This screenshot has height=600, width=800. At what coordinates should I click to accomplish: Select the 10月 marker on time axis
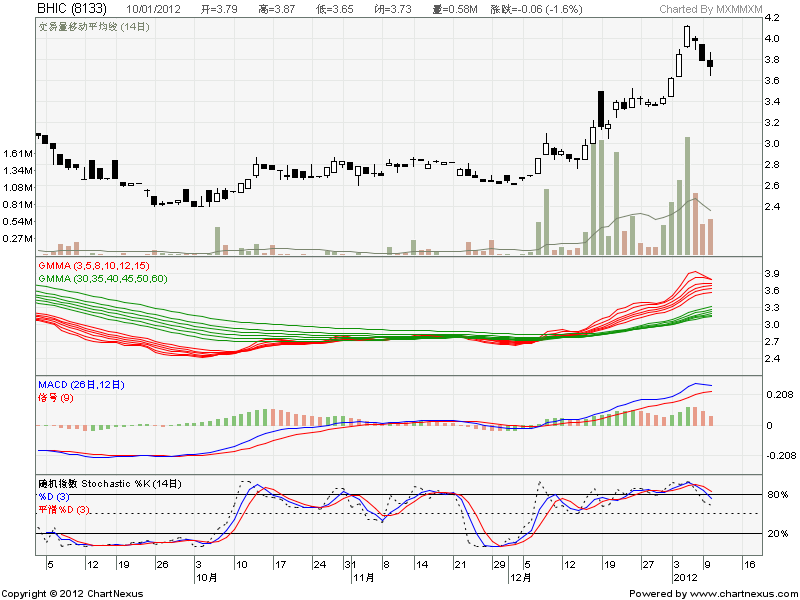click(208, 578)
